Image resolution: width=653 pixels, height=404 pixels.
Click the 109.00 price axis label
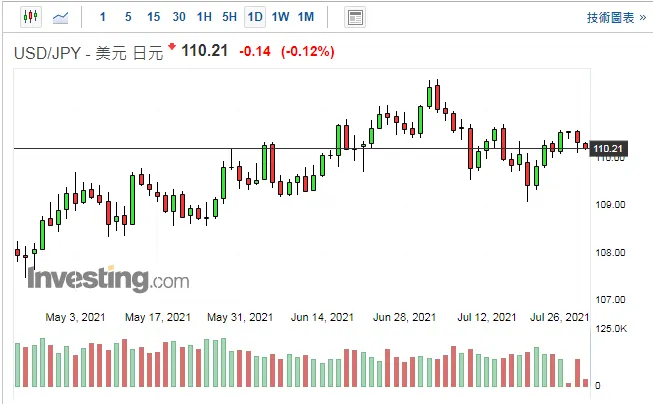click(610, 205)
